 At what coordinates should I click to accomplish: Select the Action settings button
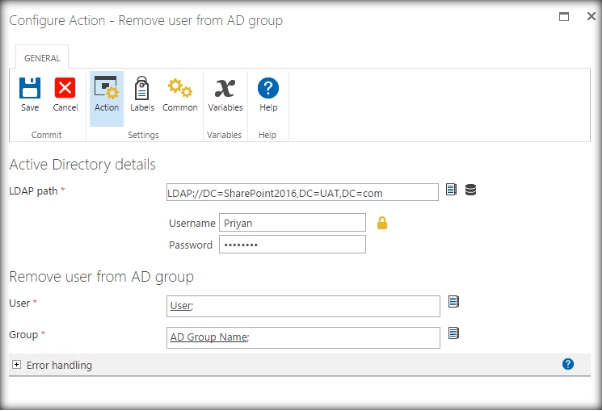(107, 99)
